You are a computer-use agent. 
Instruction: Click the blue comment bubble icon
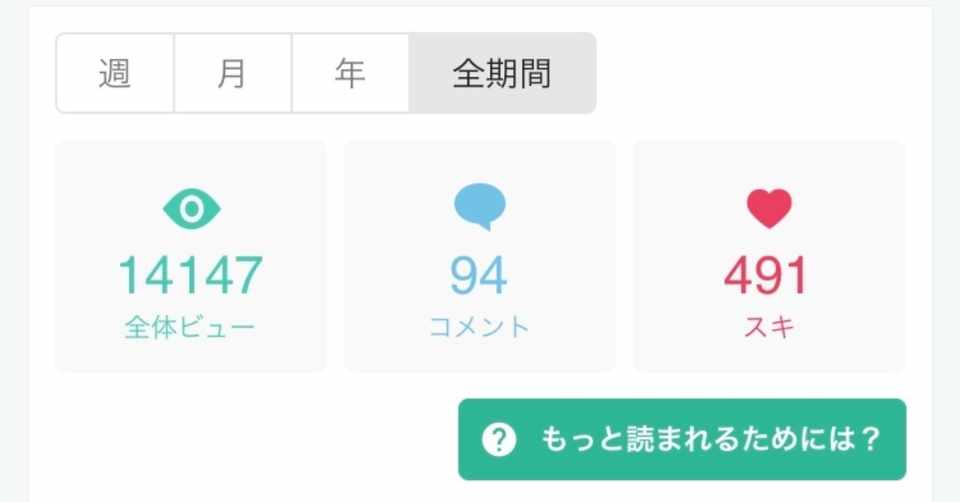pyautogui.click(x=480, y=207)
